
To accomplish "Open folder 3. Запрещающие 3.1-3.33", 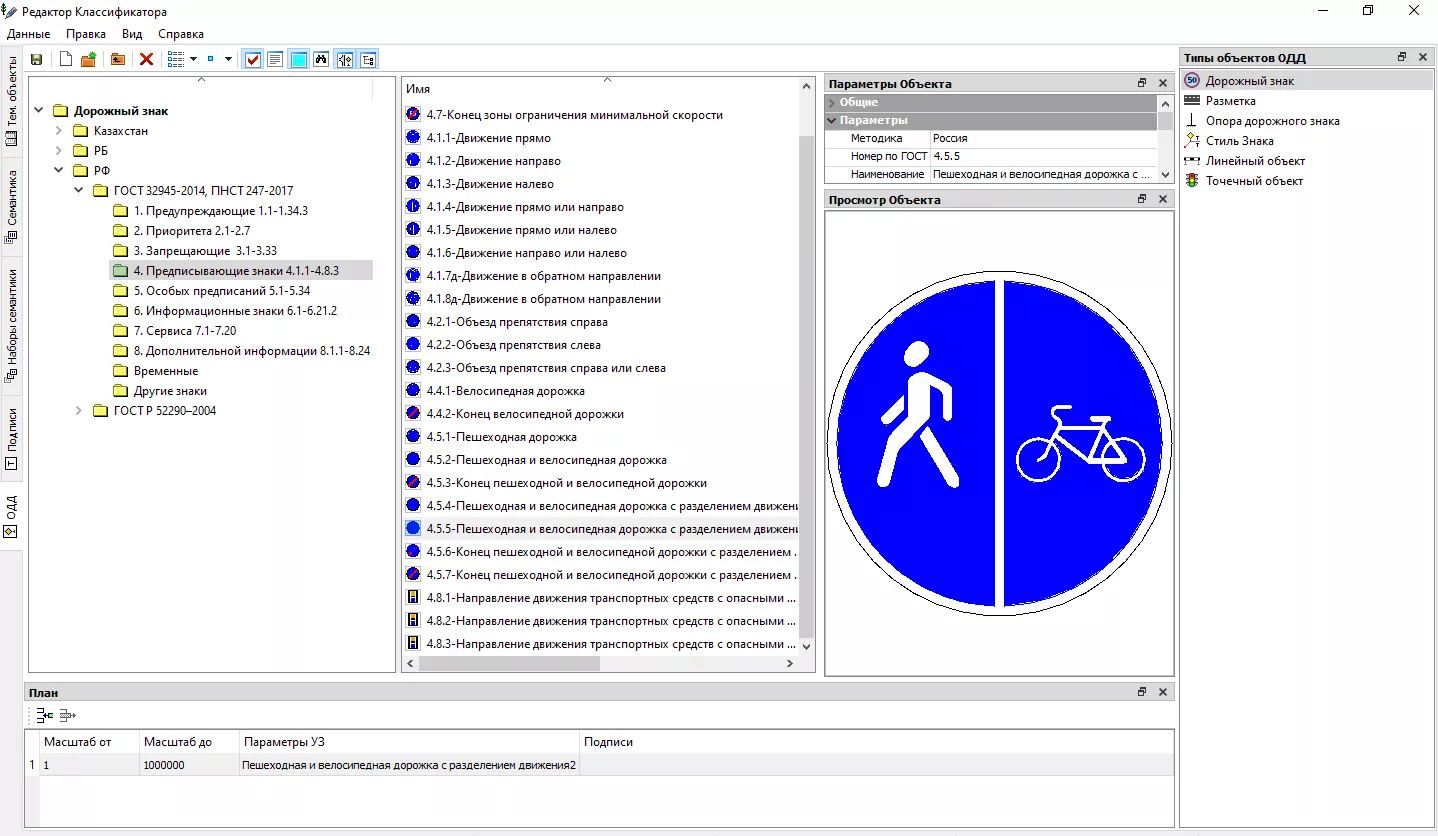I will pyautogui.click(x=205, y=251).
